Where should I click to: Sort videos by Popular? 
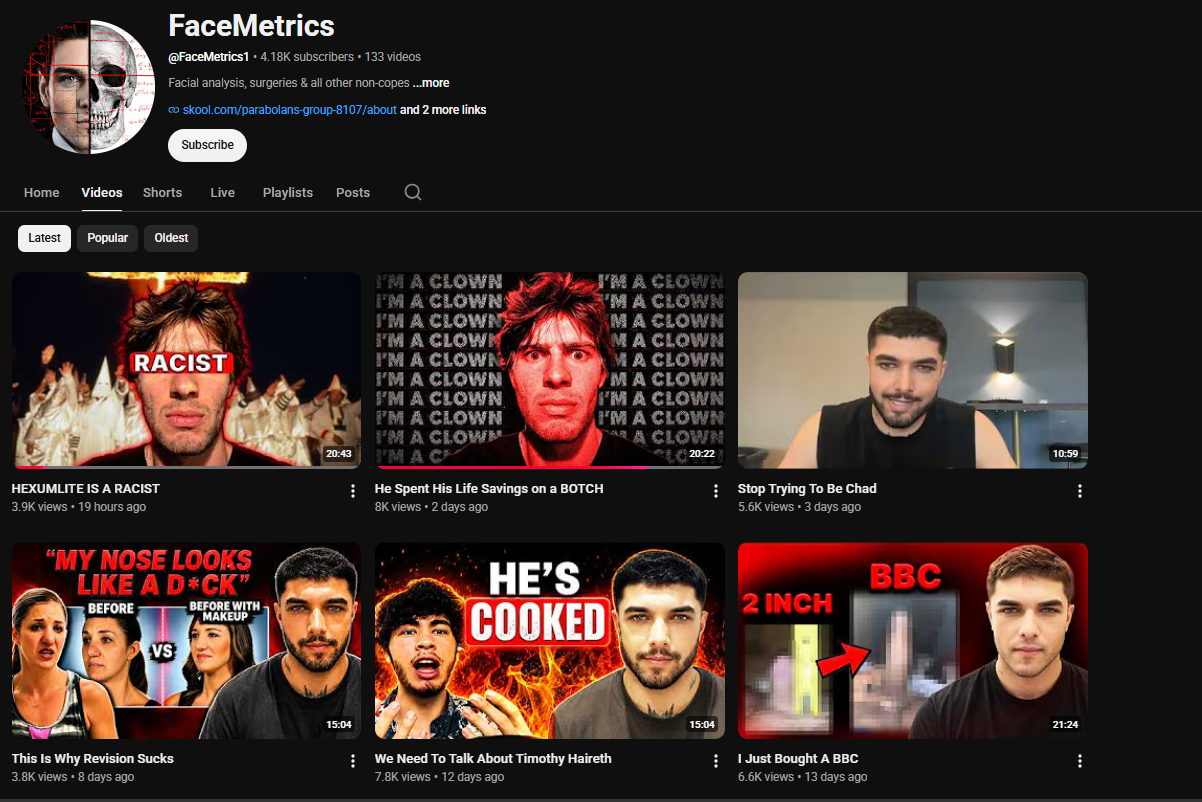[x=107, y=238]
